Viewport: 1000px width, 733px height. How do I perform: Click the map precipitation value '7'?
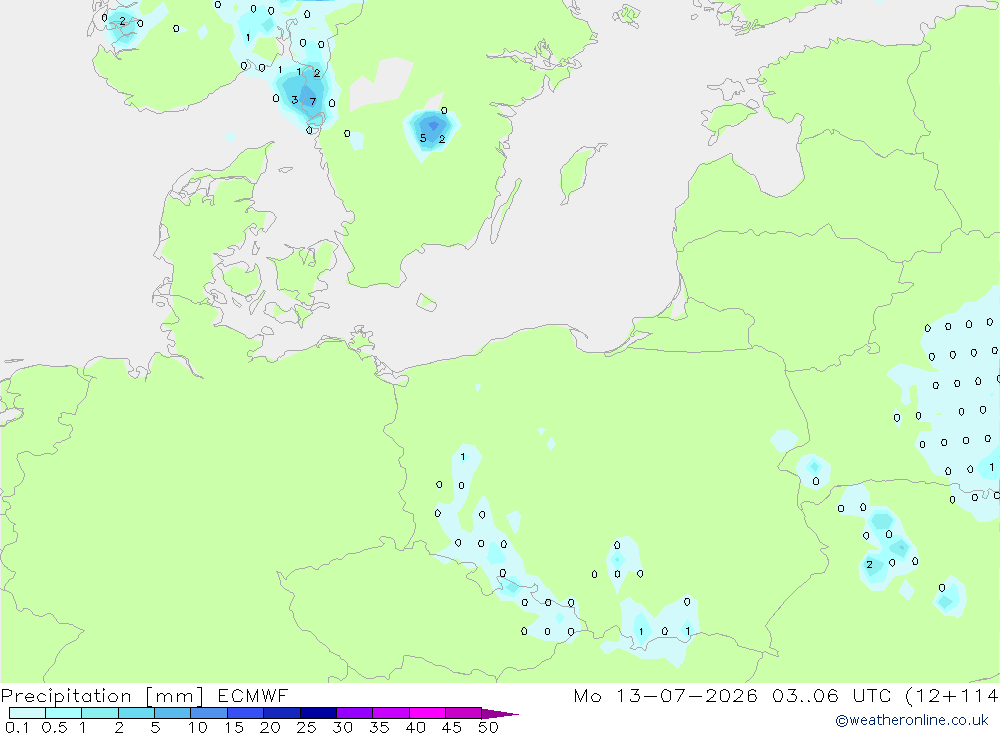click(312, 101)
